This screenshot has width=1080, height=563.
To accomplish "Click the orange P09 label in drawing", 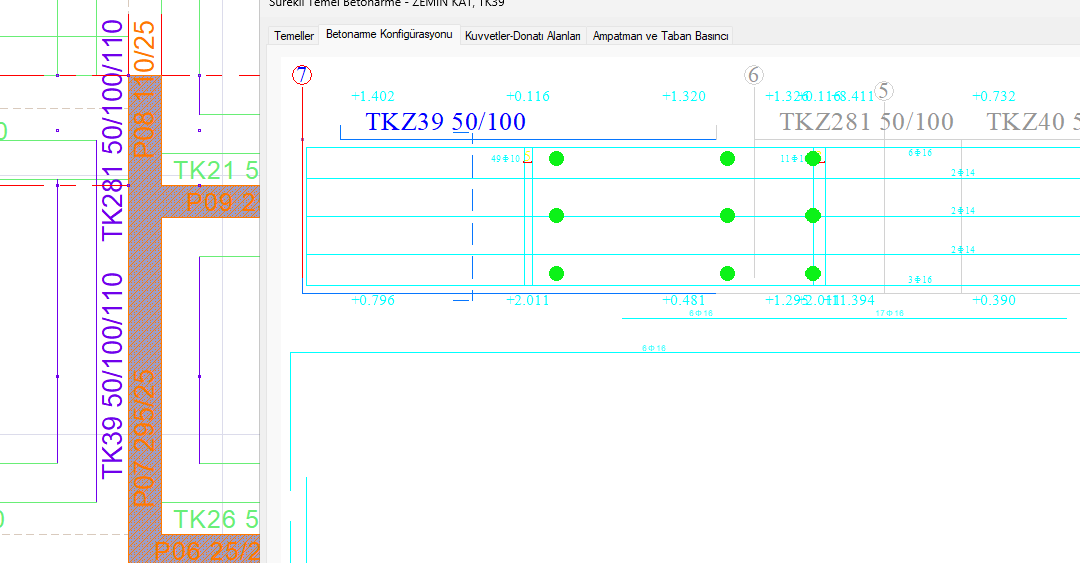I will tap(222, 203).
